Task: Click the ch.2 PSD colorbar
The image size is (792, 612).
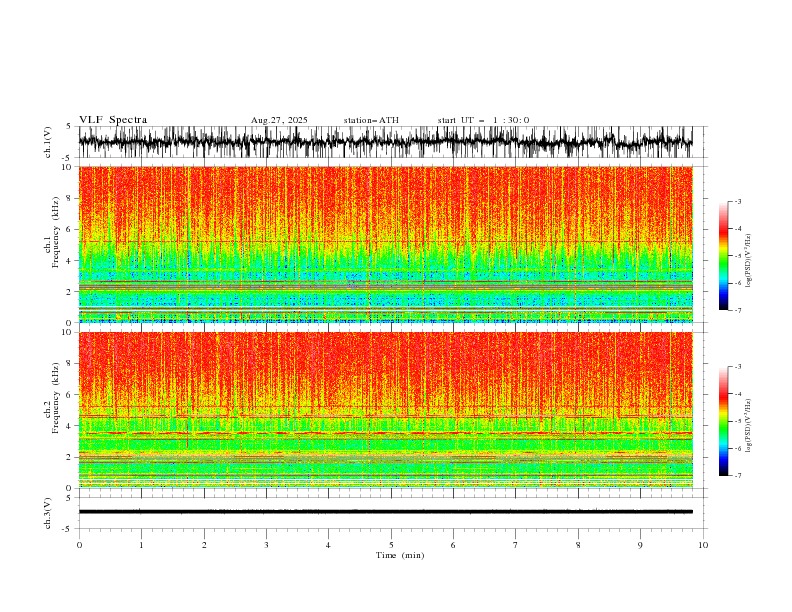Action: click(723, 421)
